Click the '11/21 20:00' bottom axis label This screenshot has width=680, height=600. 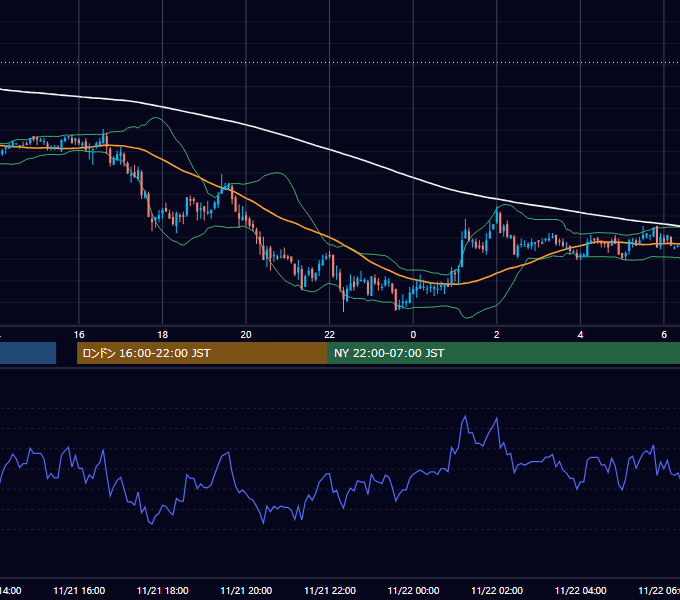[246, 590]
